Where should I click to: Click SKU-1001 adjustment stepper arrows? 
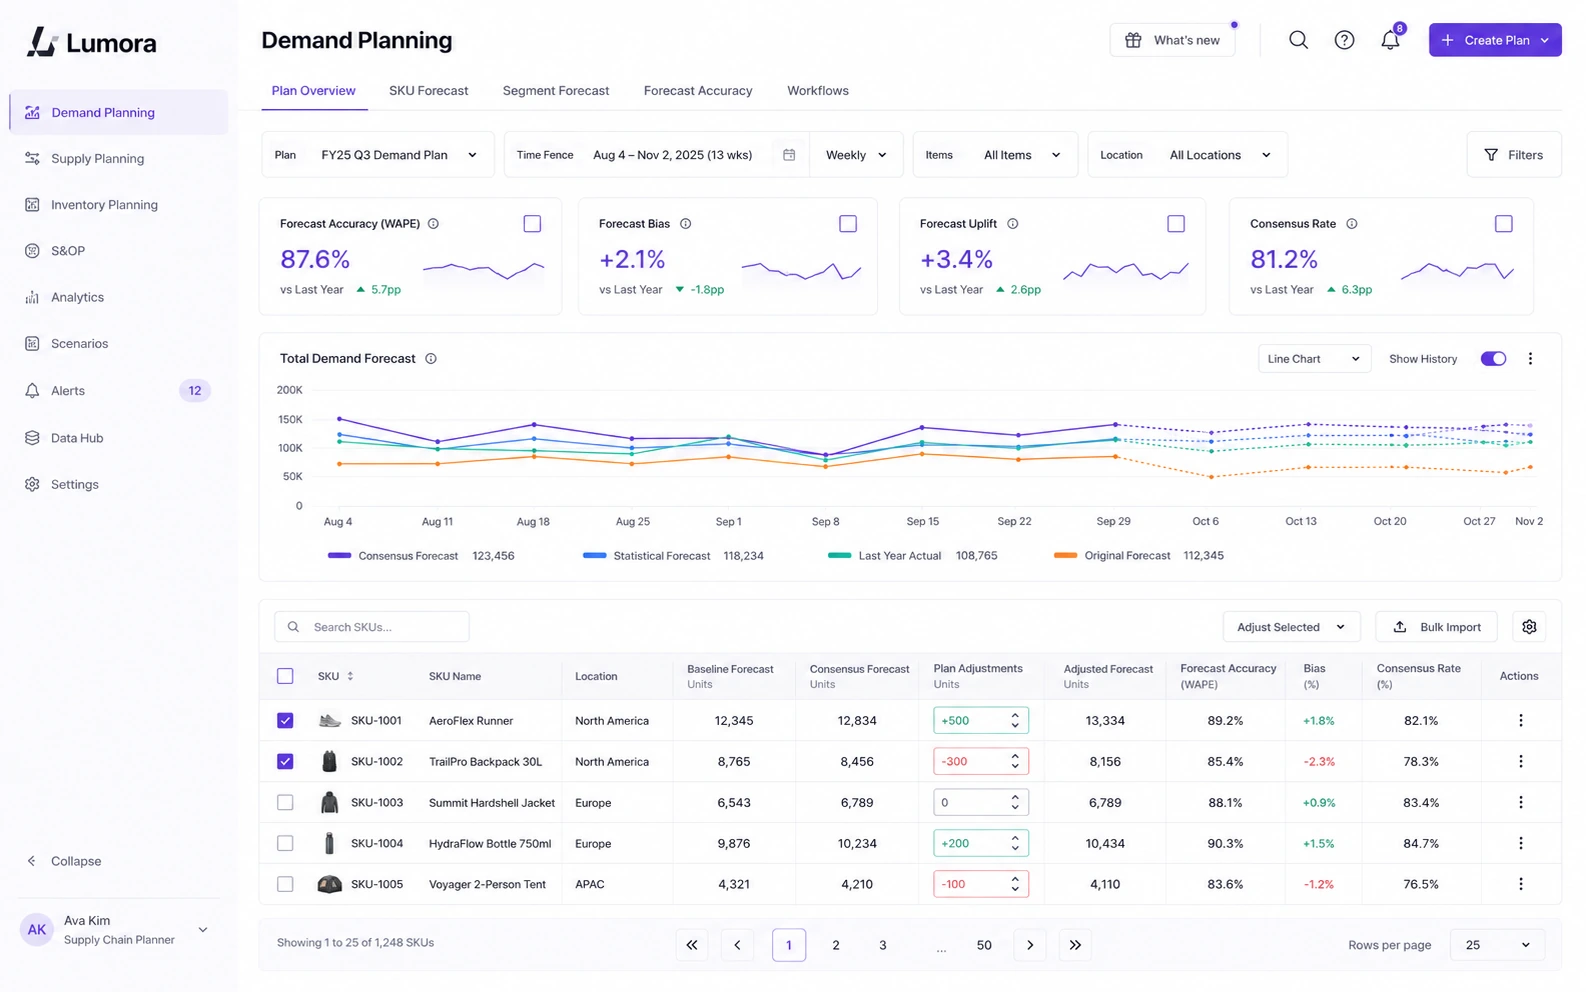tap(1015, 721)
